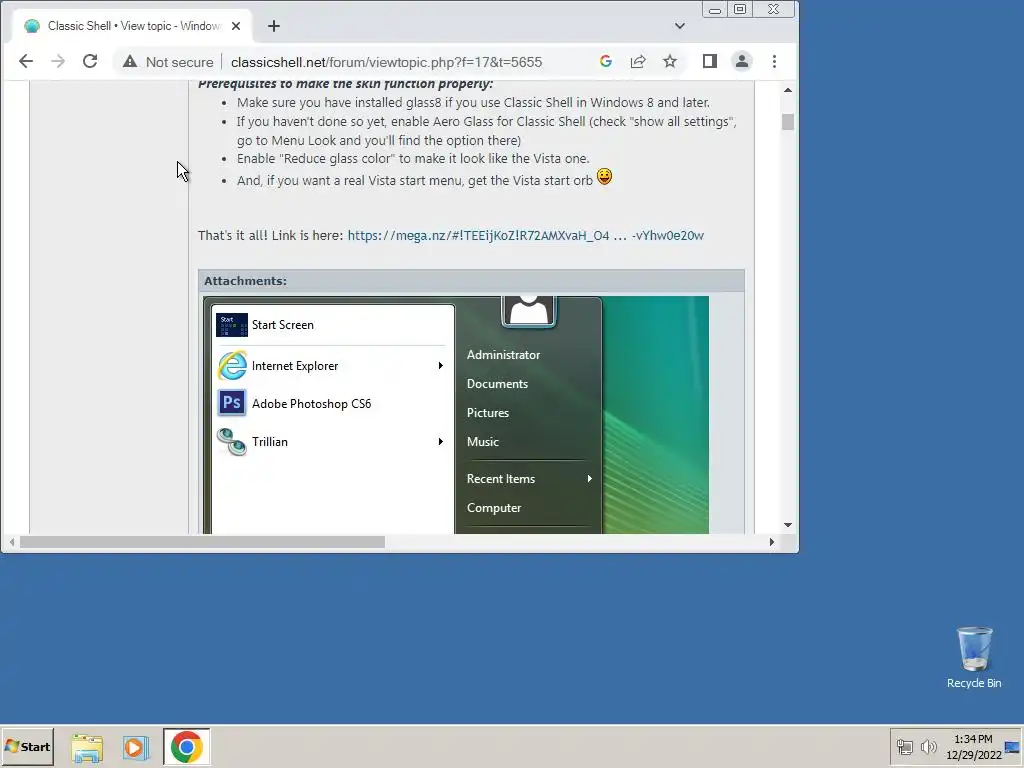Click the Administrator item in the image
This screenshot has width=1024, height=768.
coord(504,355)
